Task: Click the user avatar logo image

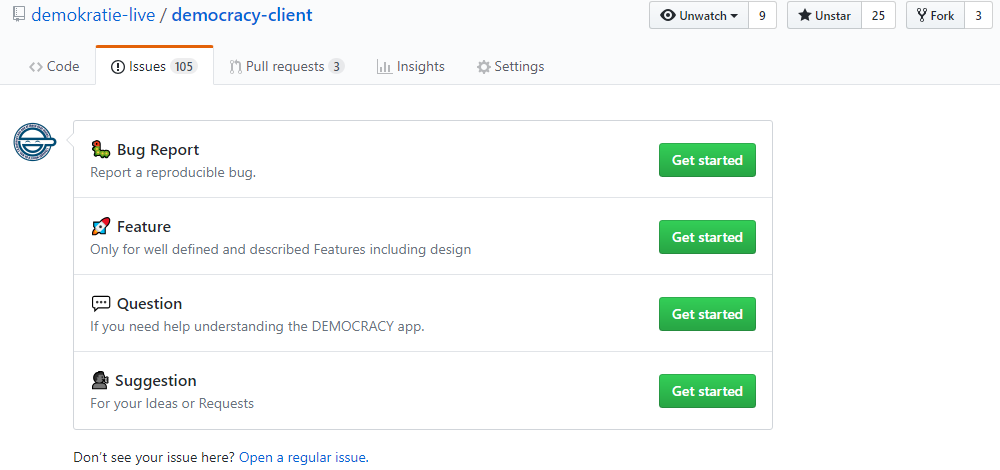Action: [x=34, y=142]
